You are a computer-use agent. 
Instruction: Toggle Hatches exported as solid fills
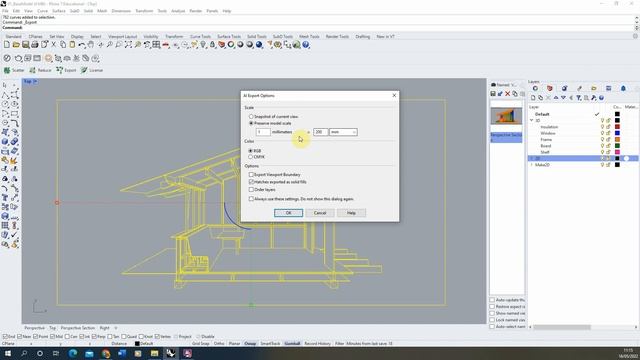[251, 182]
